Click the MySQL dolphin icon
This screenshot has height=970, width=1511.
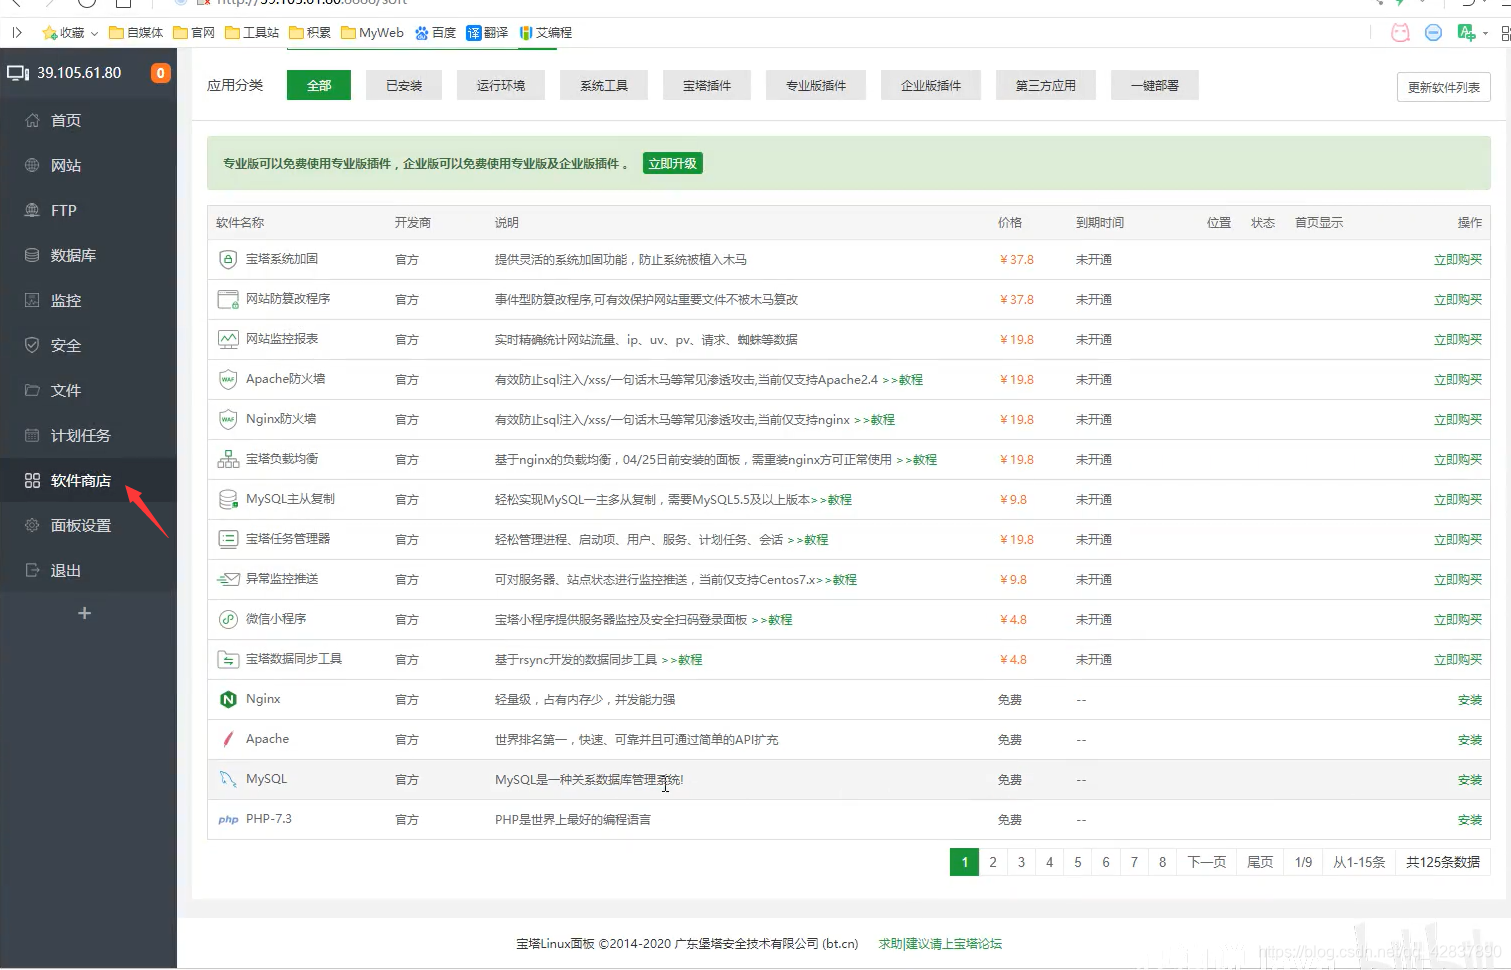[x=228, y=779]
